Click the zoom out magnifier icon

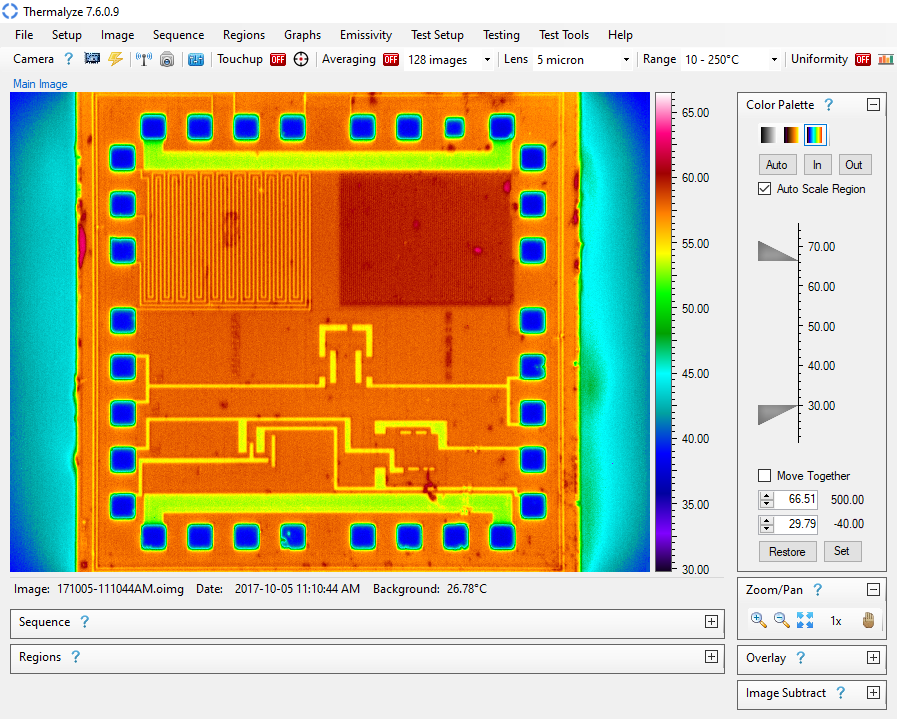[782, 620]
